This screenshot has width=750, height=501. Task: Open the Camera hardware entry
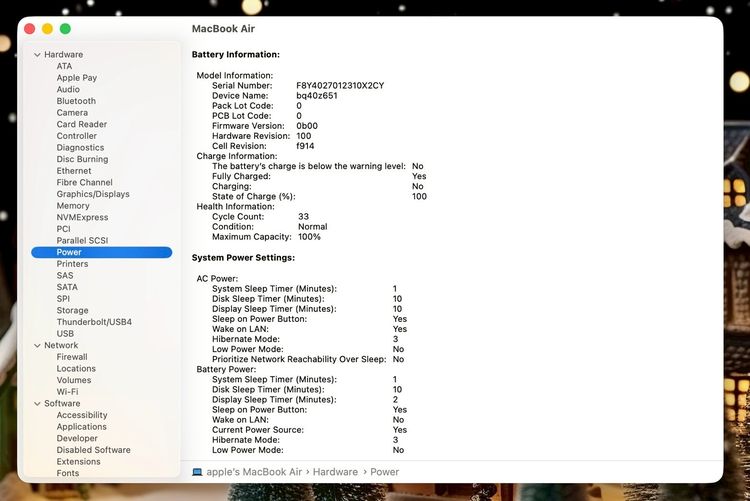click(72, 112)
